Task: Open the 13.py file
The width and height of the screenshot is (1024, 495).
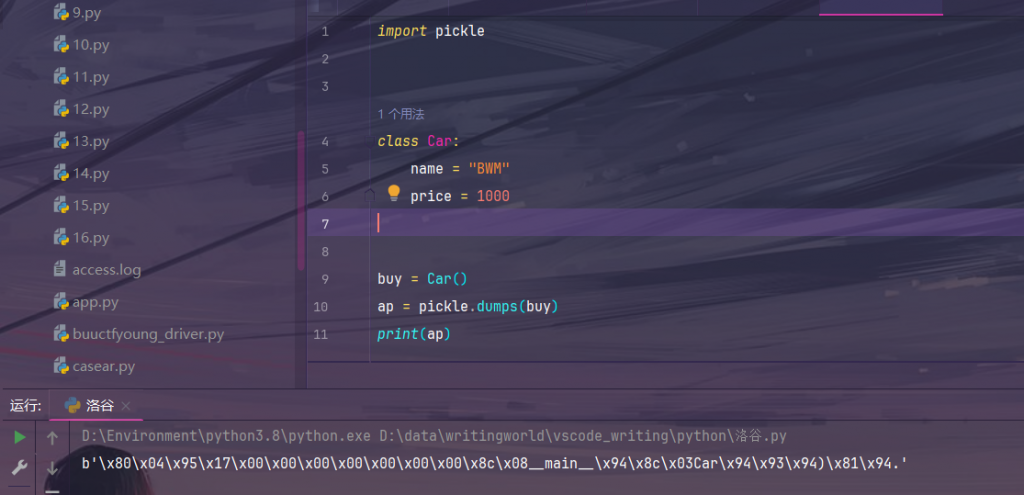Action: (81, 141)
